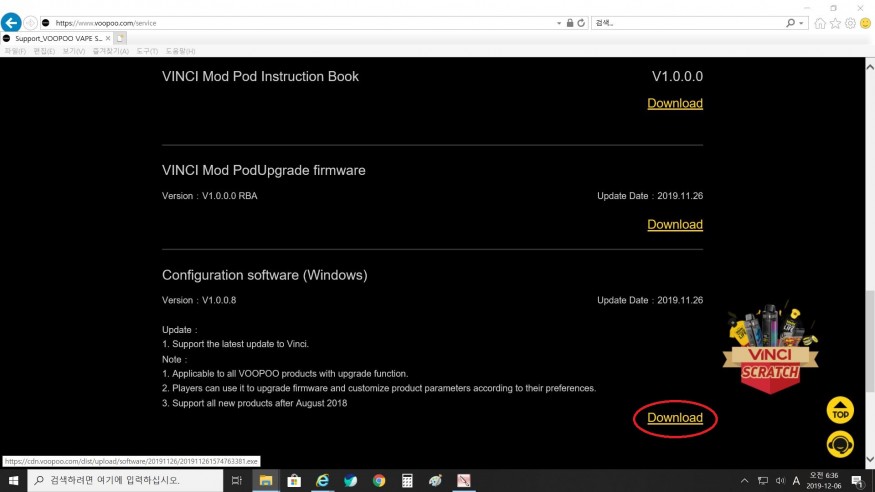The width and height of the screenshot is (875, 492).
Task: Click the 'V1.0.0.0' version label
Action: pyautogui.click(x=677, y=76)
